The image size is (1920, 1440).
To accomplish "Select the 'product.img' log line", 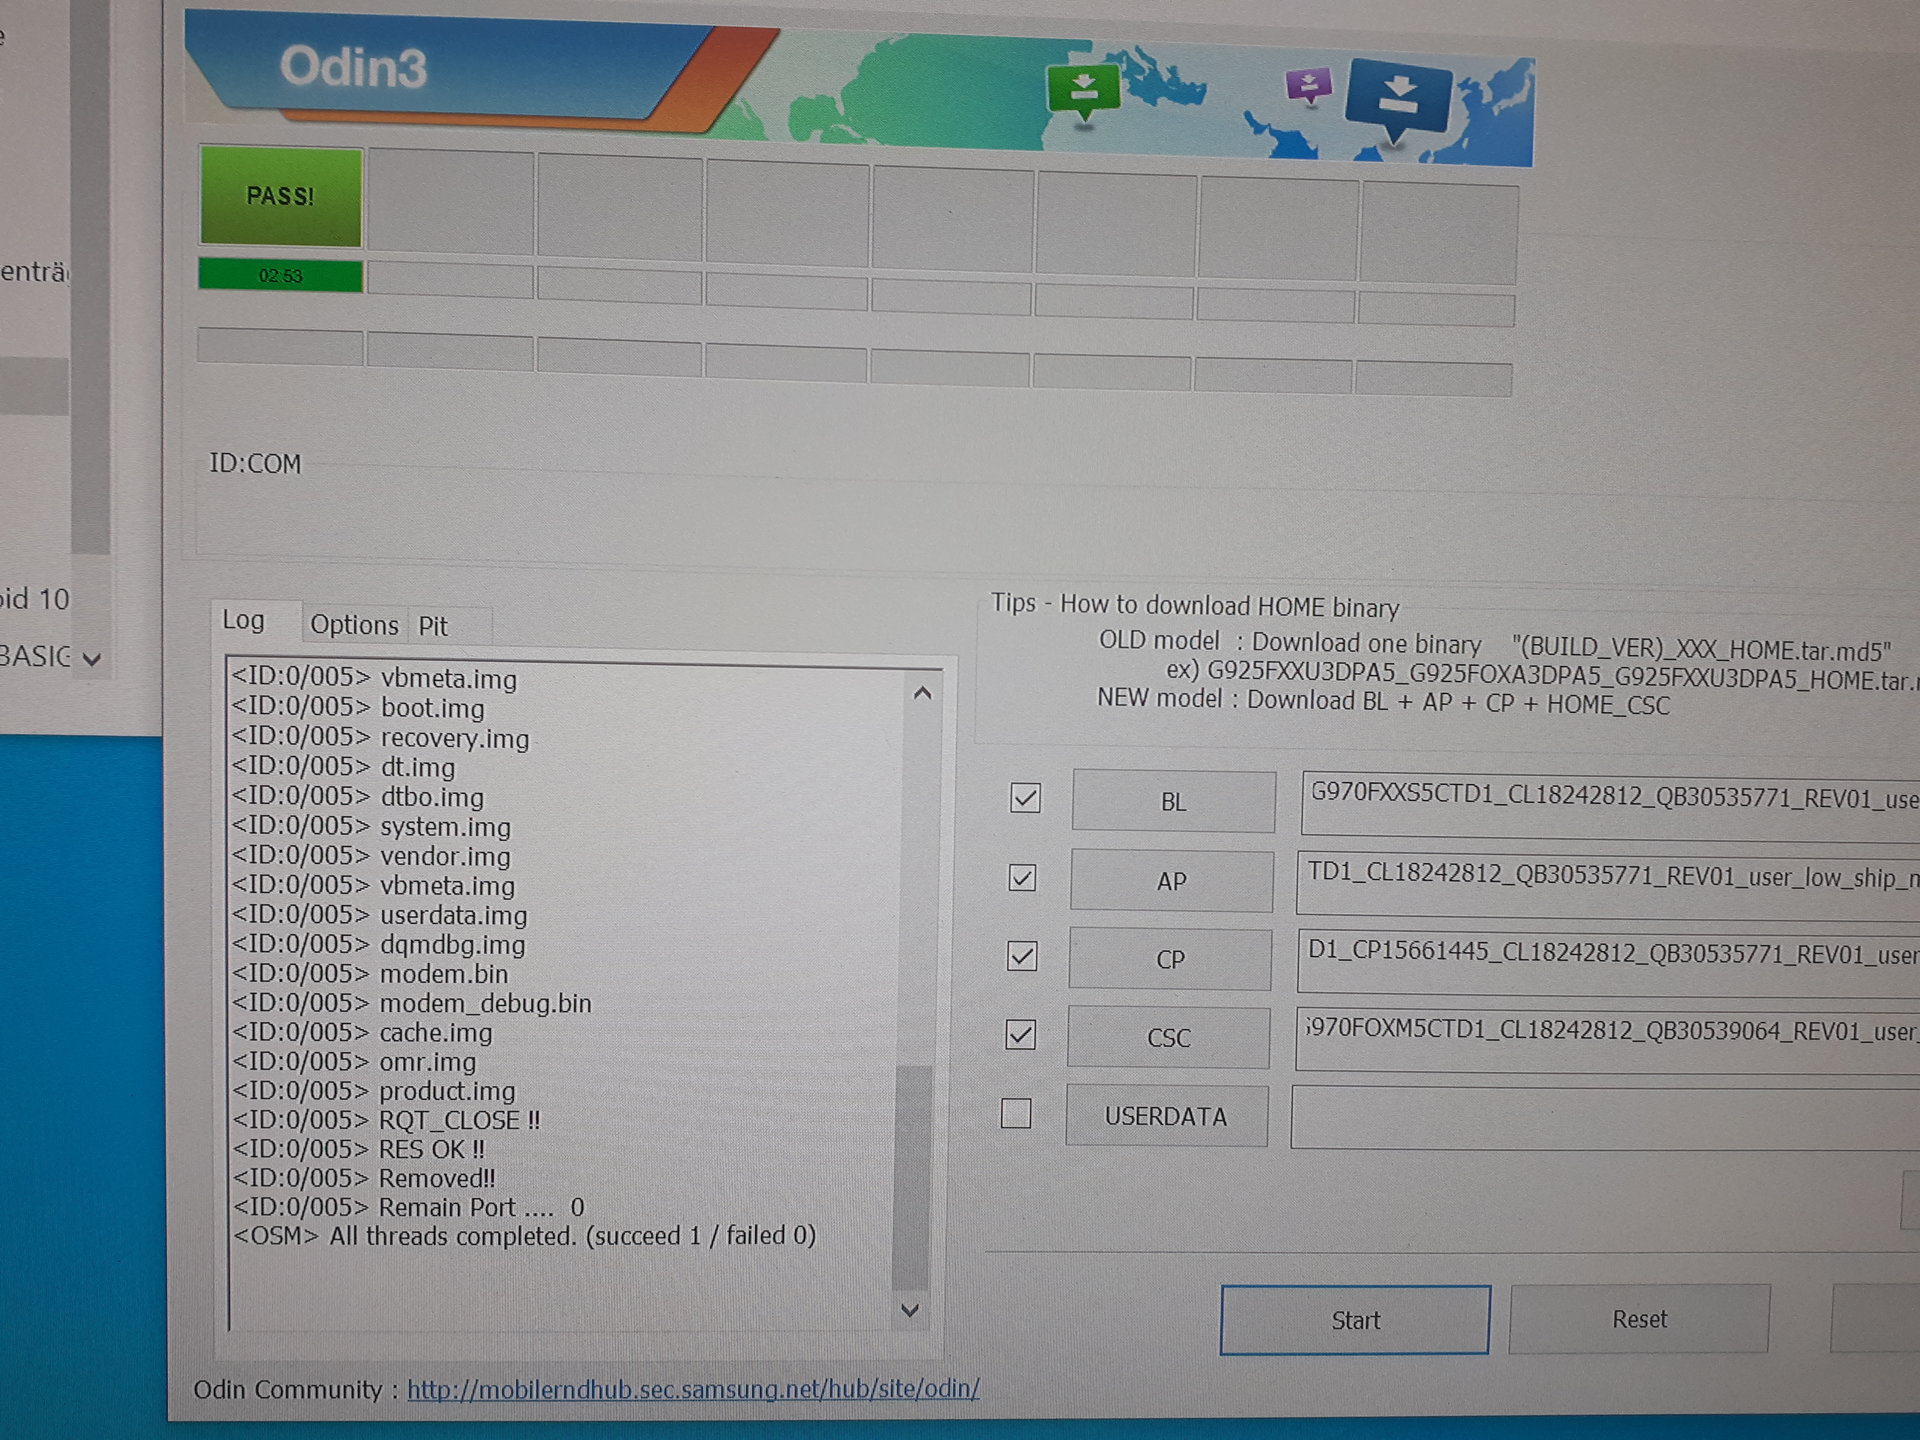I will pos(374,1091).
